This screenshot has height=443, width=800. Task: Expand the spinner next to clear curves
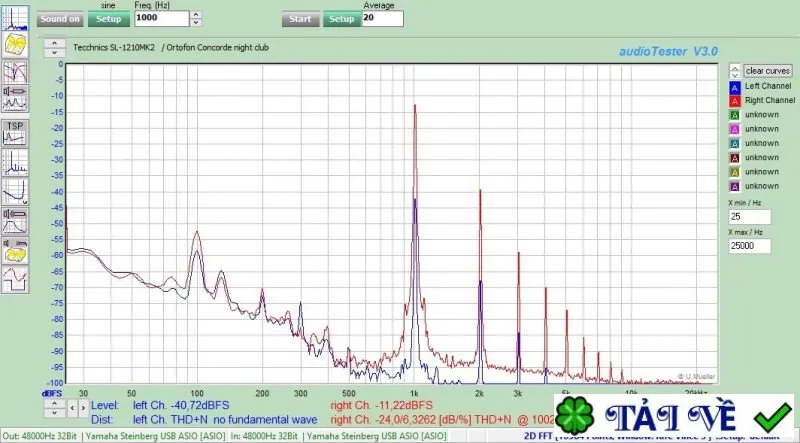[x=735, y=71]
